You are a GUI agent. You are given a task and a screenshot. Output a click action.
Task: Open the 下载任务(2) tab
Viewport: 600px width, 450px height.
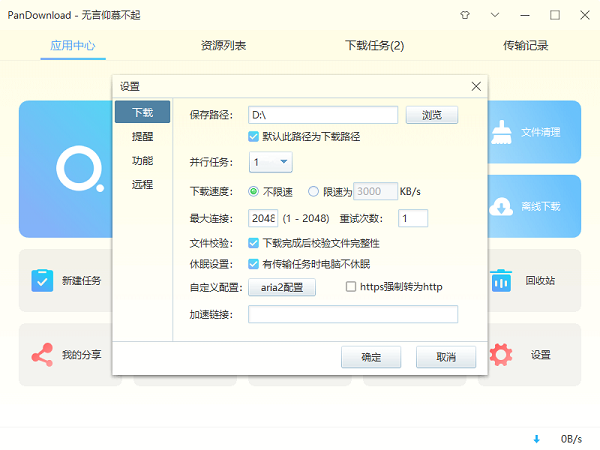tap(375, 46)
